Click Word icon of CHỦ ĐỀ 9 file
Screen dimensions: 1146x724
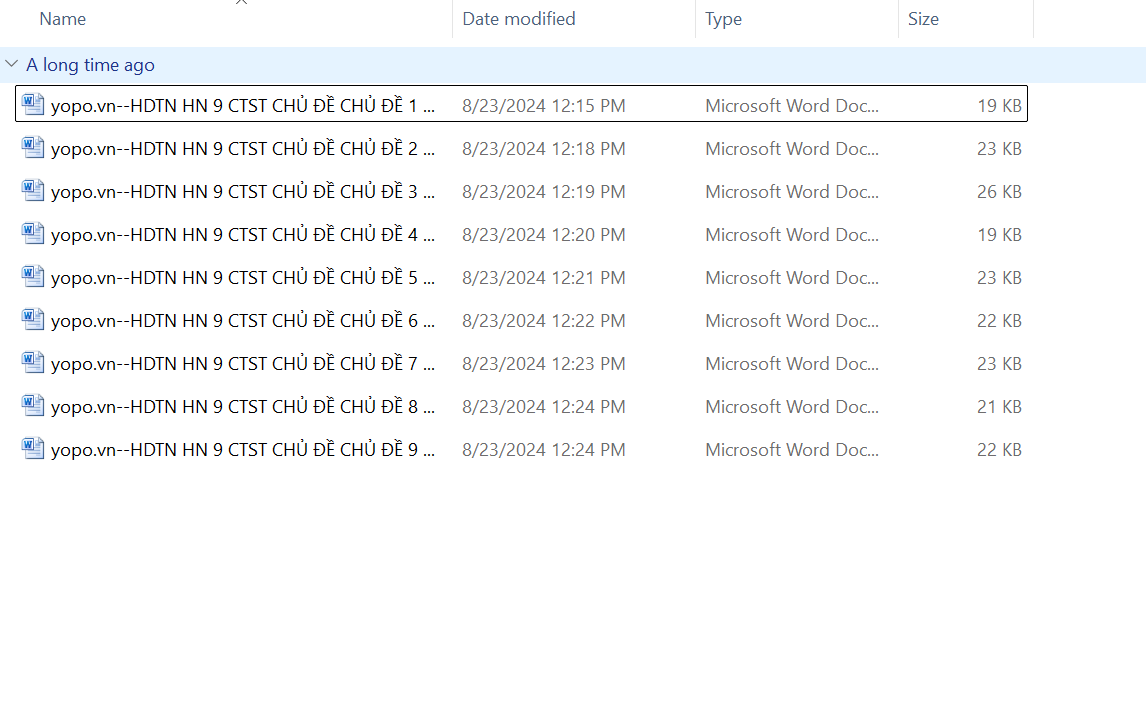33,449
